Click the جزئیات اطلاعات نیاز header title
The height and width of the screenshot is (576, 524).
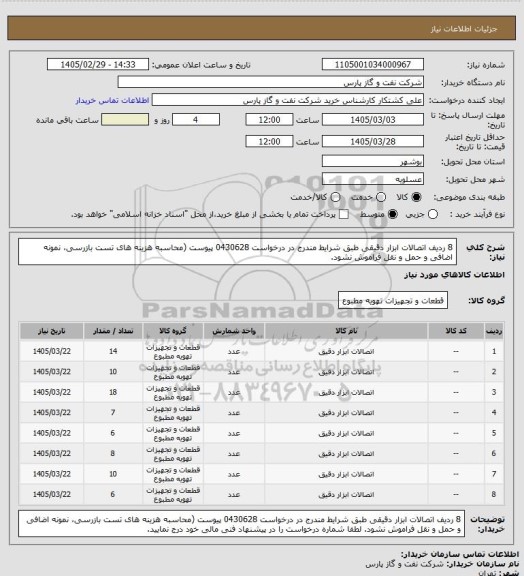coord(464,29)
